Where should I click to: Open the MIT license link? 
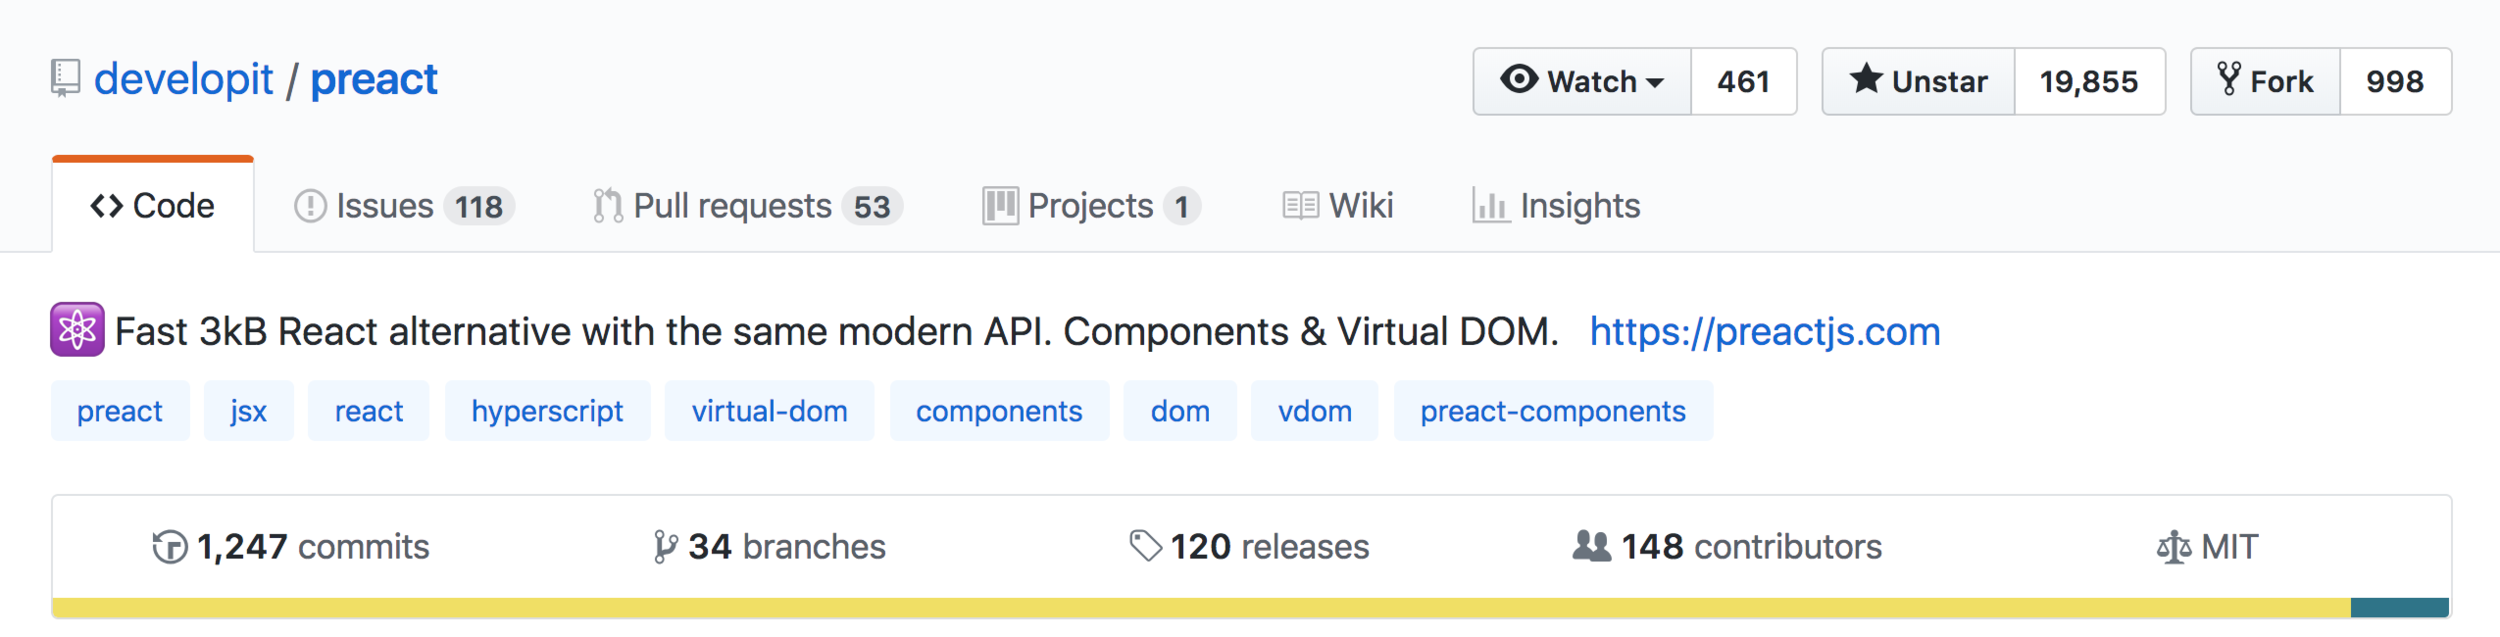point(2207,547)
